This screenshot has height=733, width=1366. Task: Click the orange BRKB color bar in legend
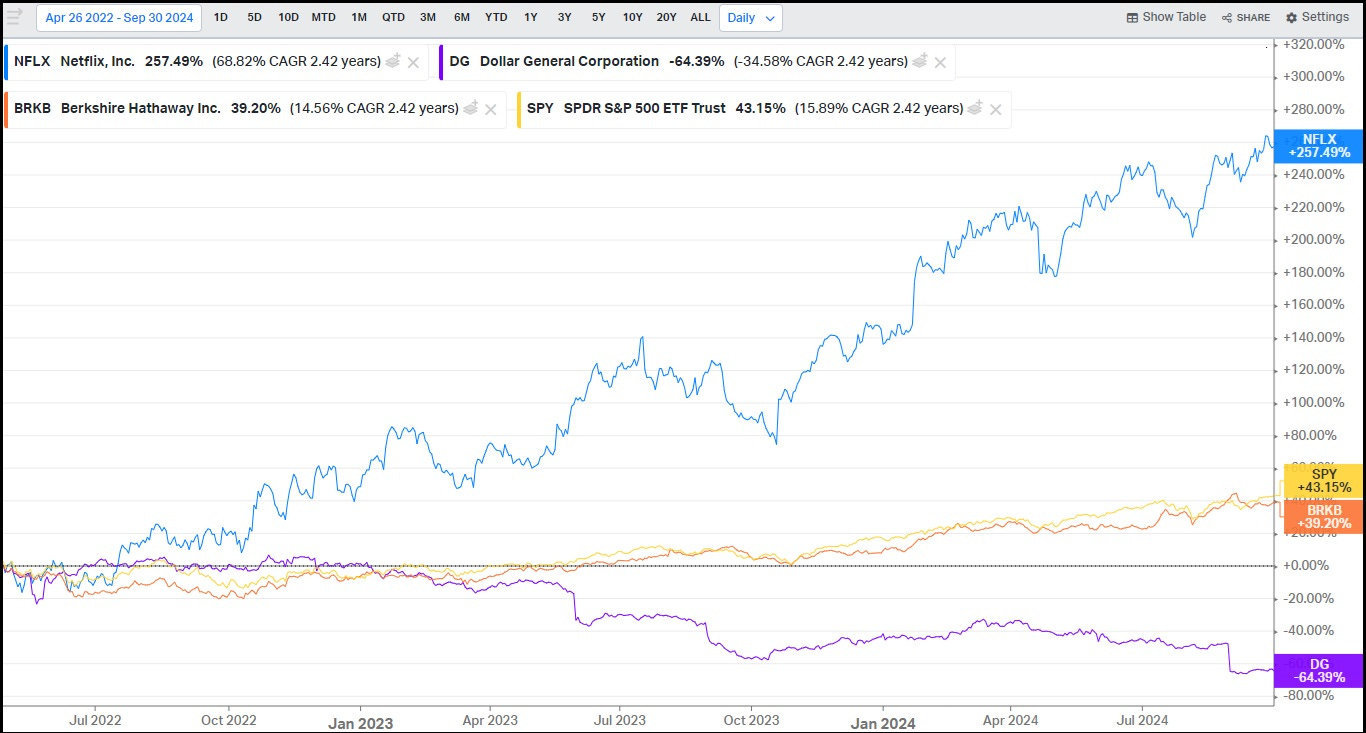(6, 109)
